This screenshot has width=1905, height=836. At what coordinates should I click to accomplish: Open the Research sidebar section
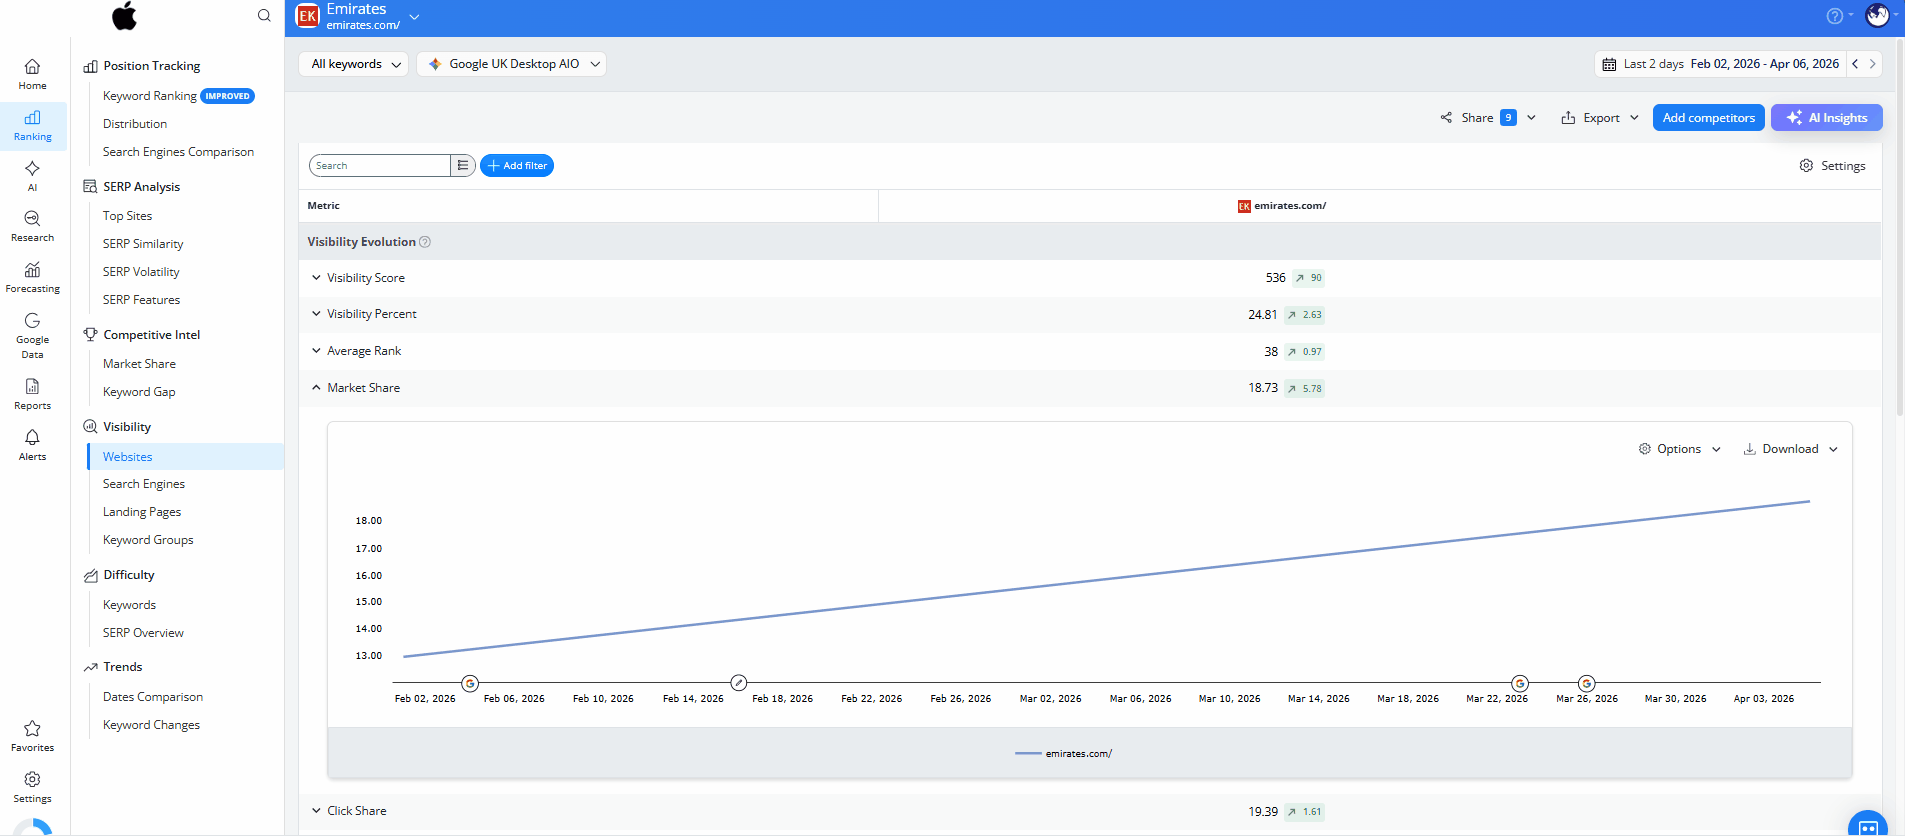32,226
